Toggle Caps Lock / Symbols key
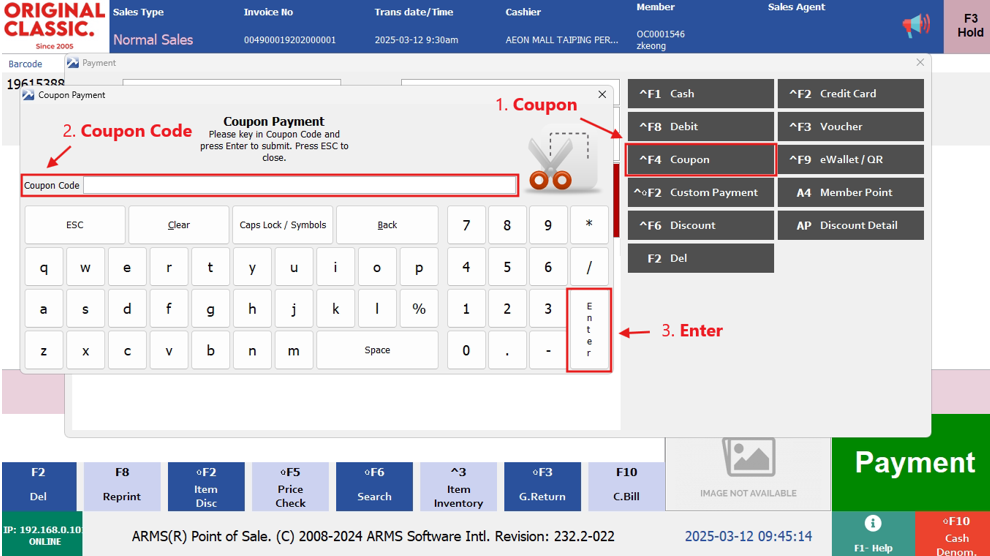The width and height of the screenshot is (990, 556). pos(283,225)
